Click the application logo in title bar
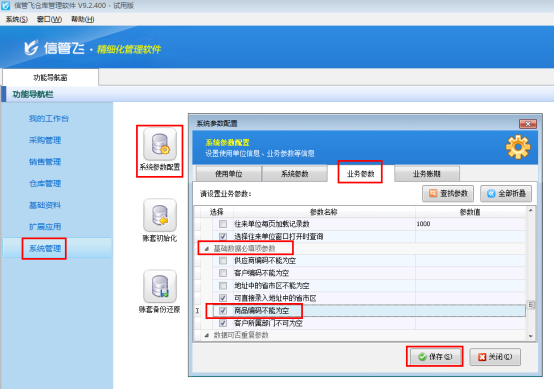Screen dimensions: 554x389 point(6,5)
